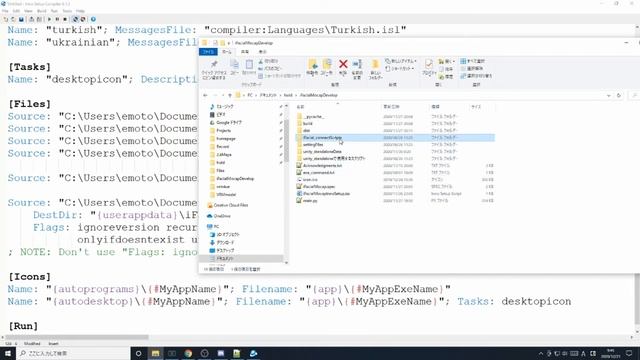This screenshot has width=640, height=360.
Task: Click Refresh button beside Explorer address bar
Action: click(x=619, y=95)
